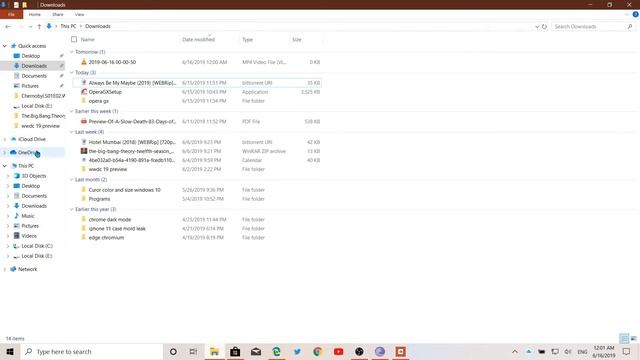Select the Programs folder icon

pyautogui.click(x=84, y=199)
